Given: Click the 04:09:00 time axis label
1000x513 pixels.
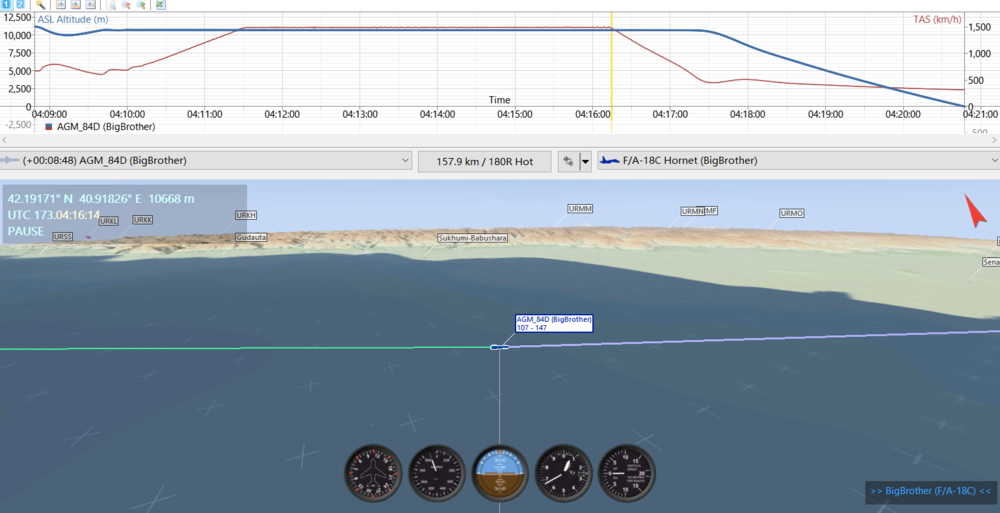Looking at the screenshot, I should coord(49,114).
